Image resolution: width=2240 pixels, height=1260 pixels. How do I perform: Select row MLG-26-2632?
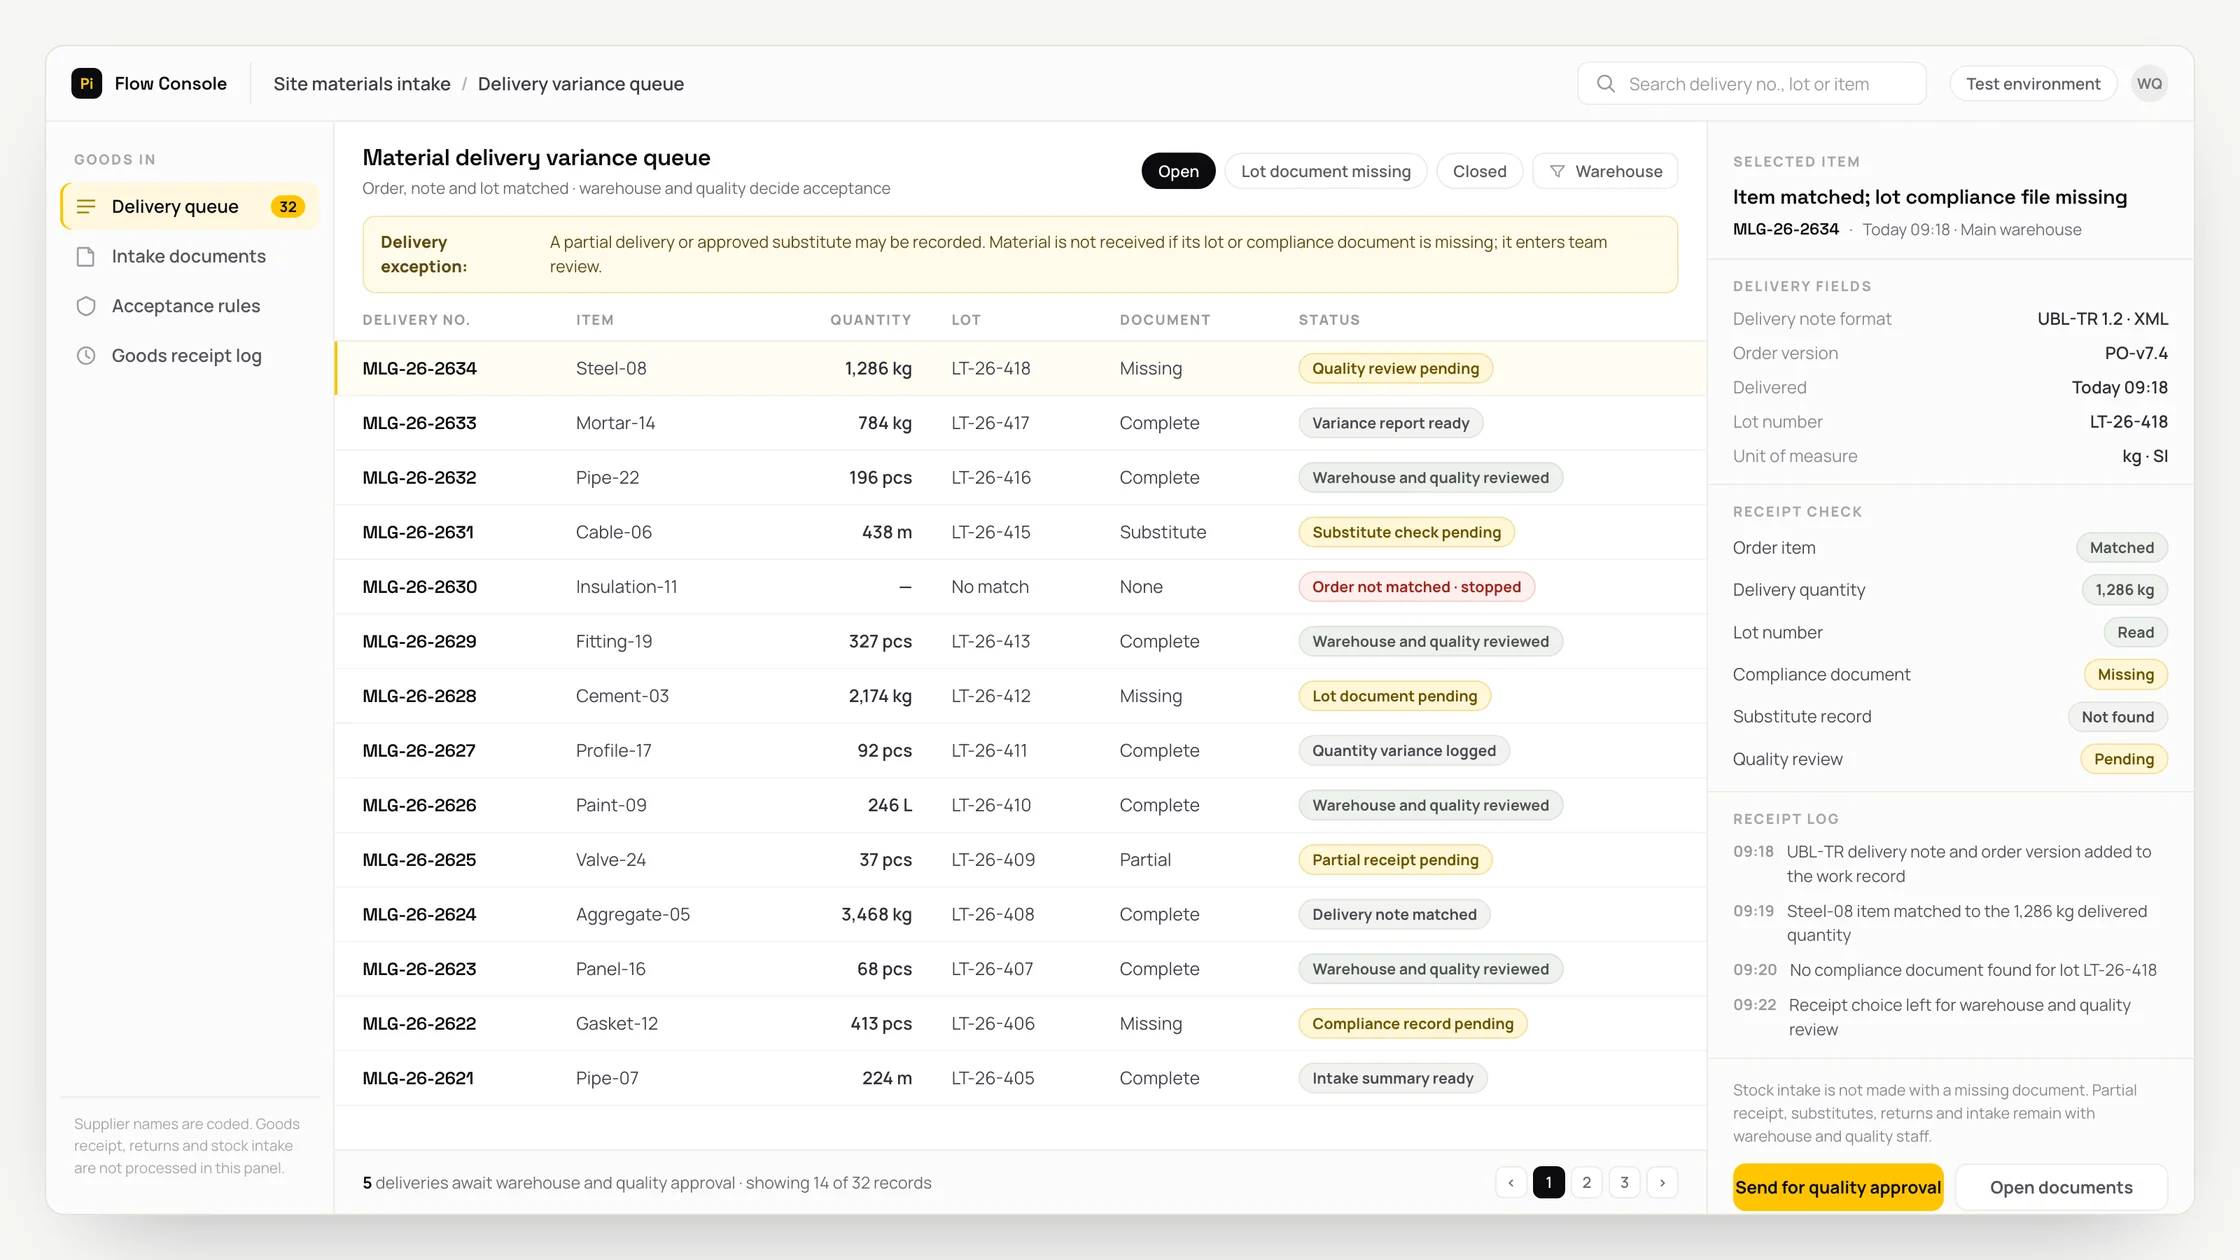(x=1020, y=478)
